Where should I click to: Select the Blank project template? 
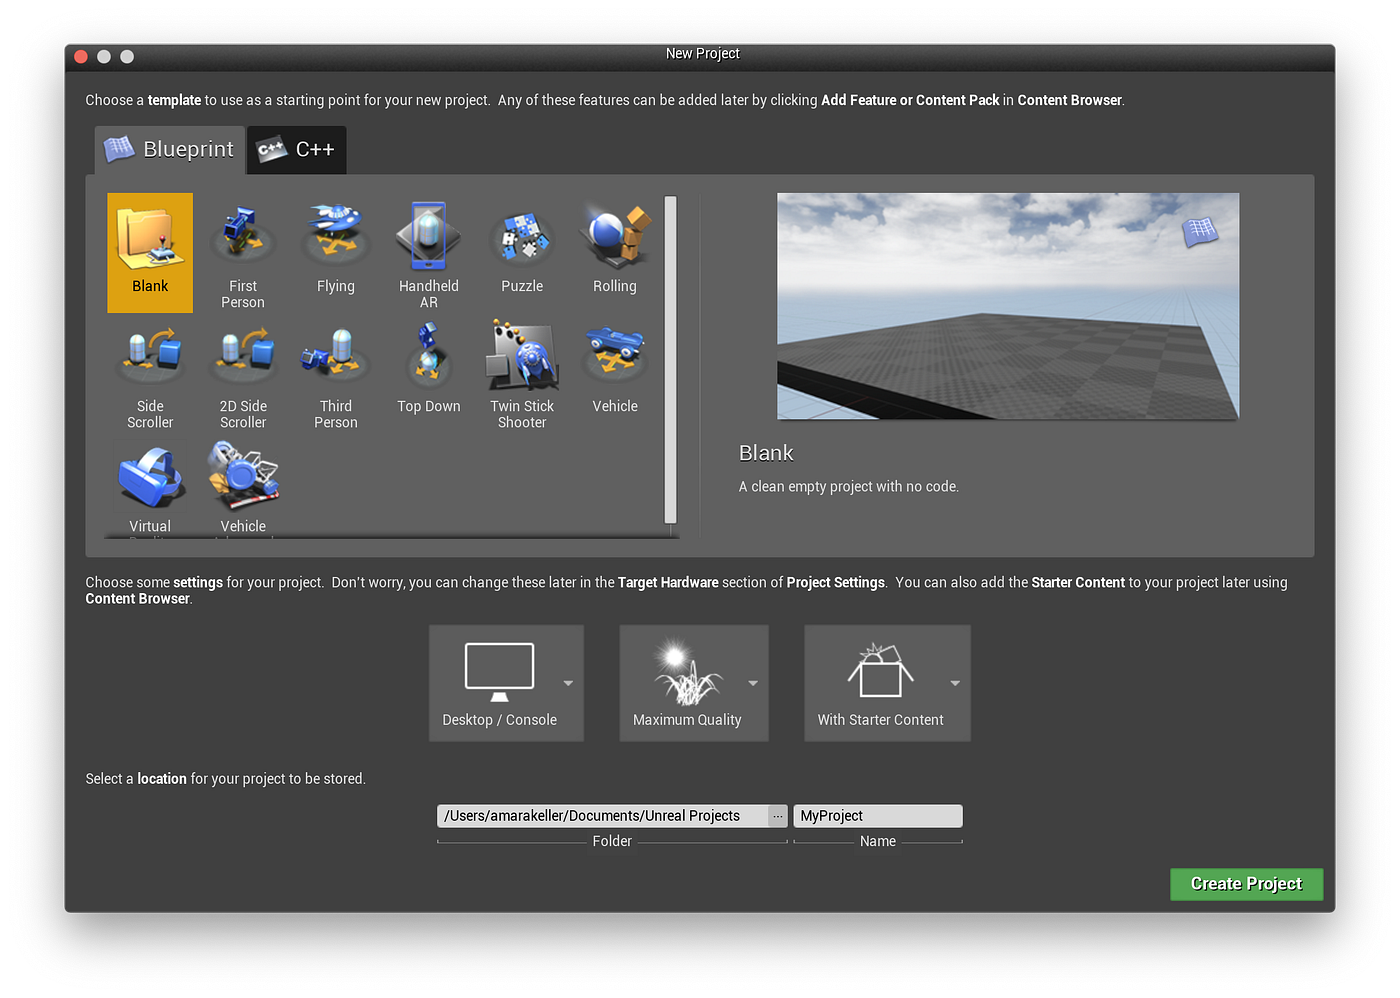(149, 252)
